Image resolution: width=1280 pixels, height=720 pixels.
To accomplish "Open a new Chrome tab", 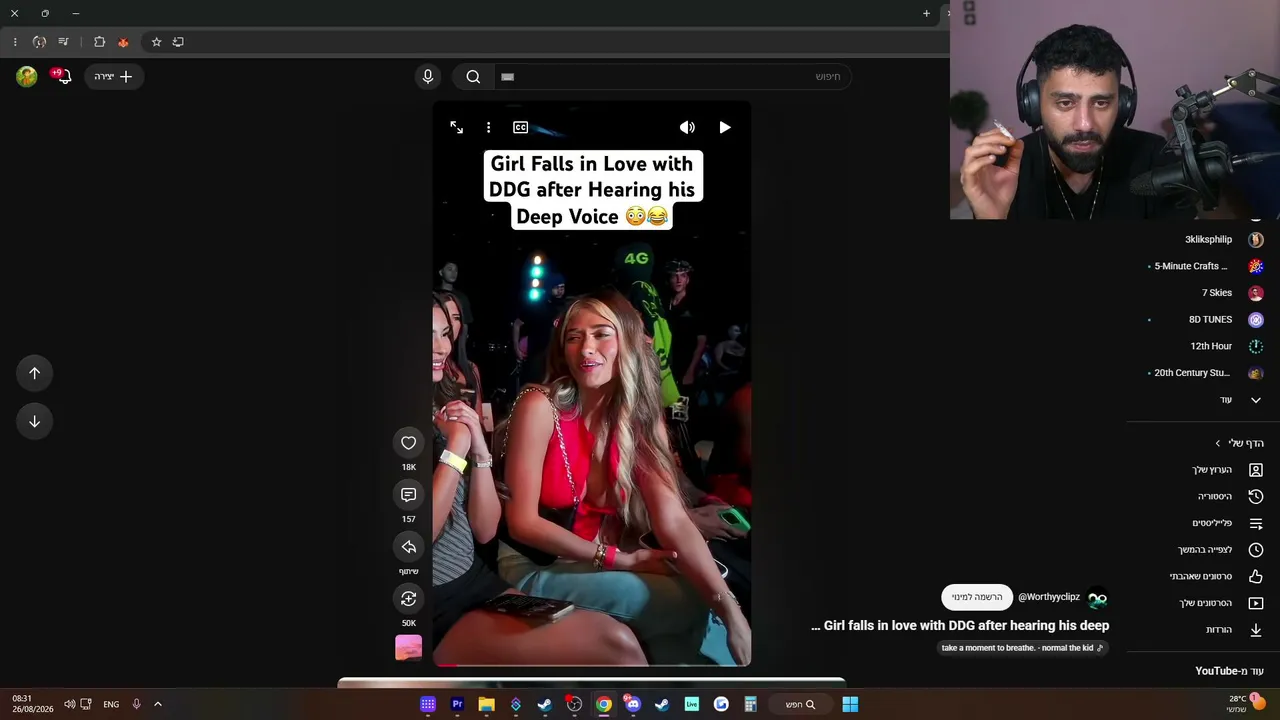I will click(x=926, y=13).
